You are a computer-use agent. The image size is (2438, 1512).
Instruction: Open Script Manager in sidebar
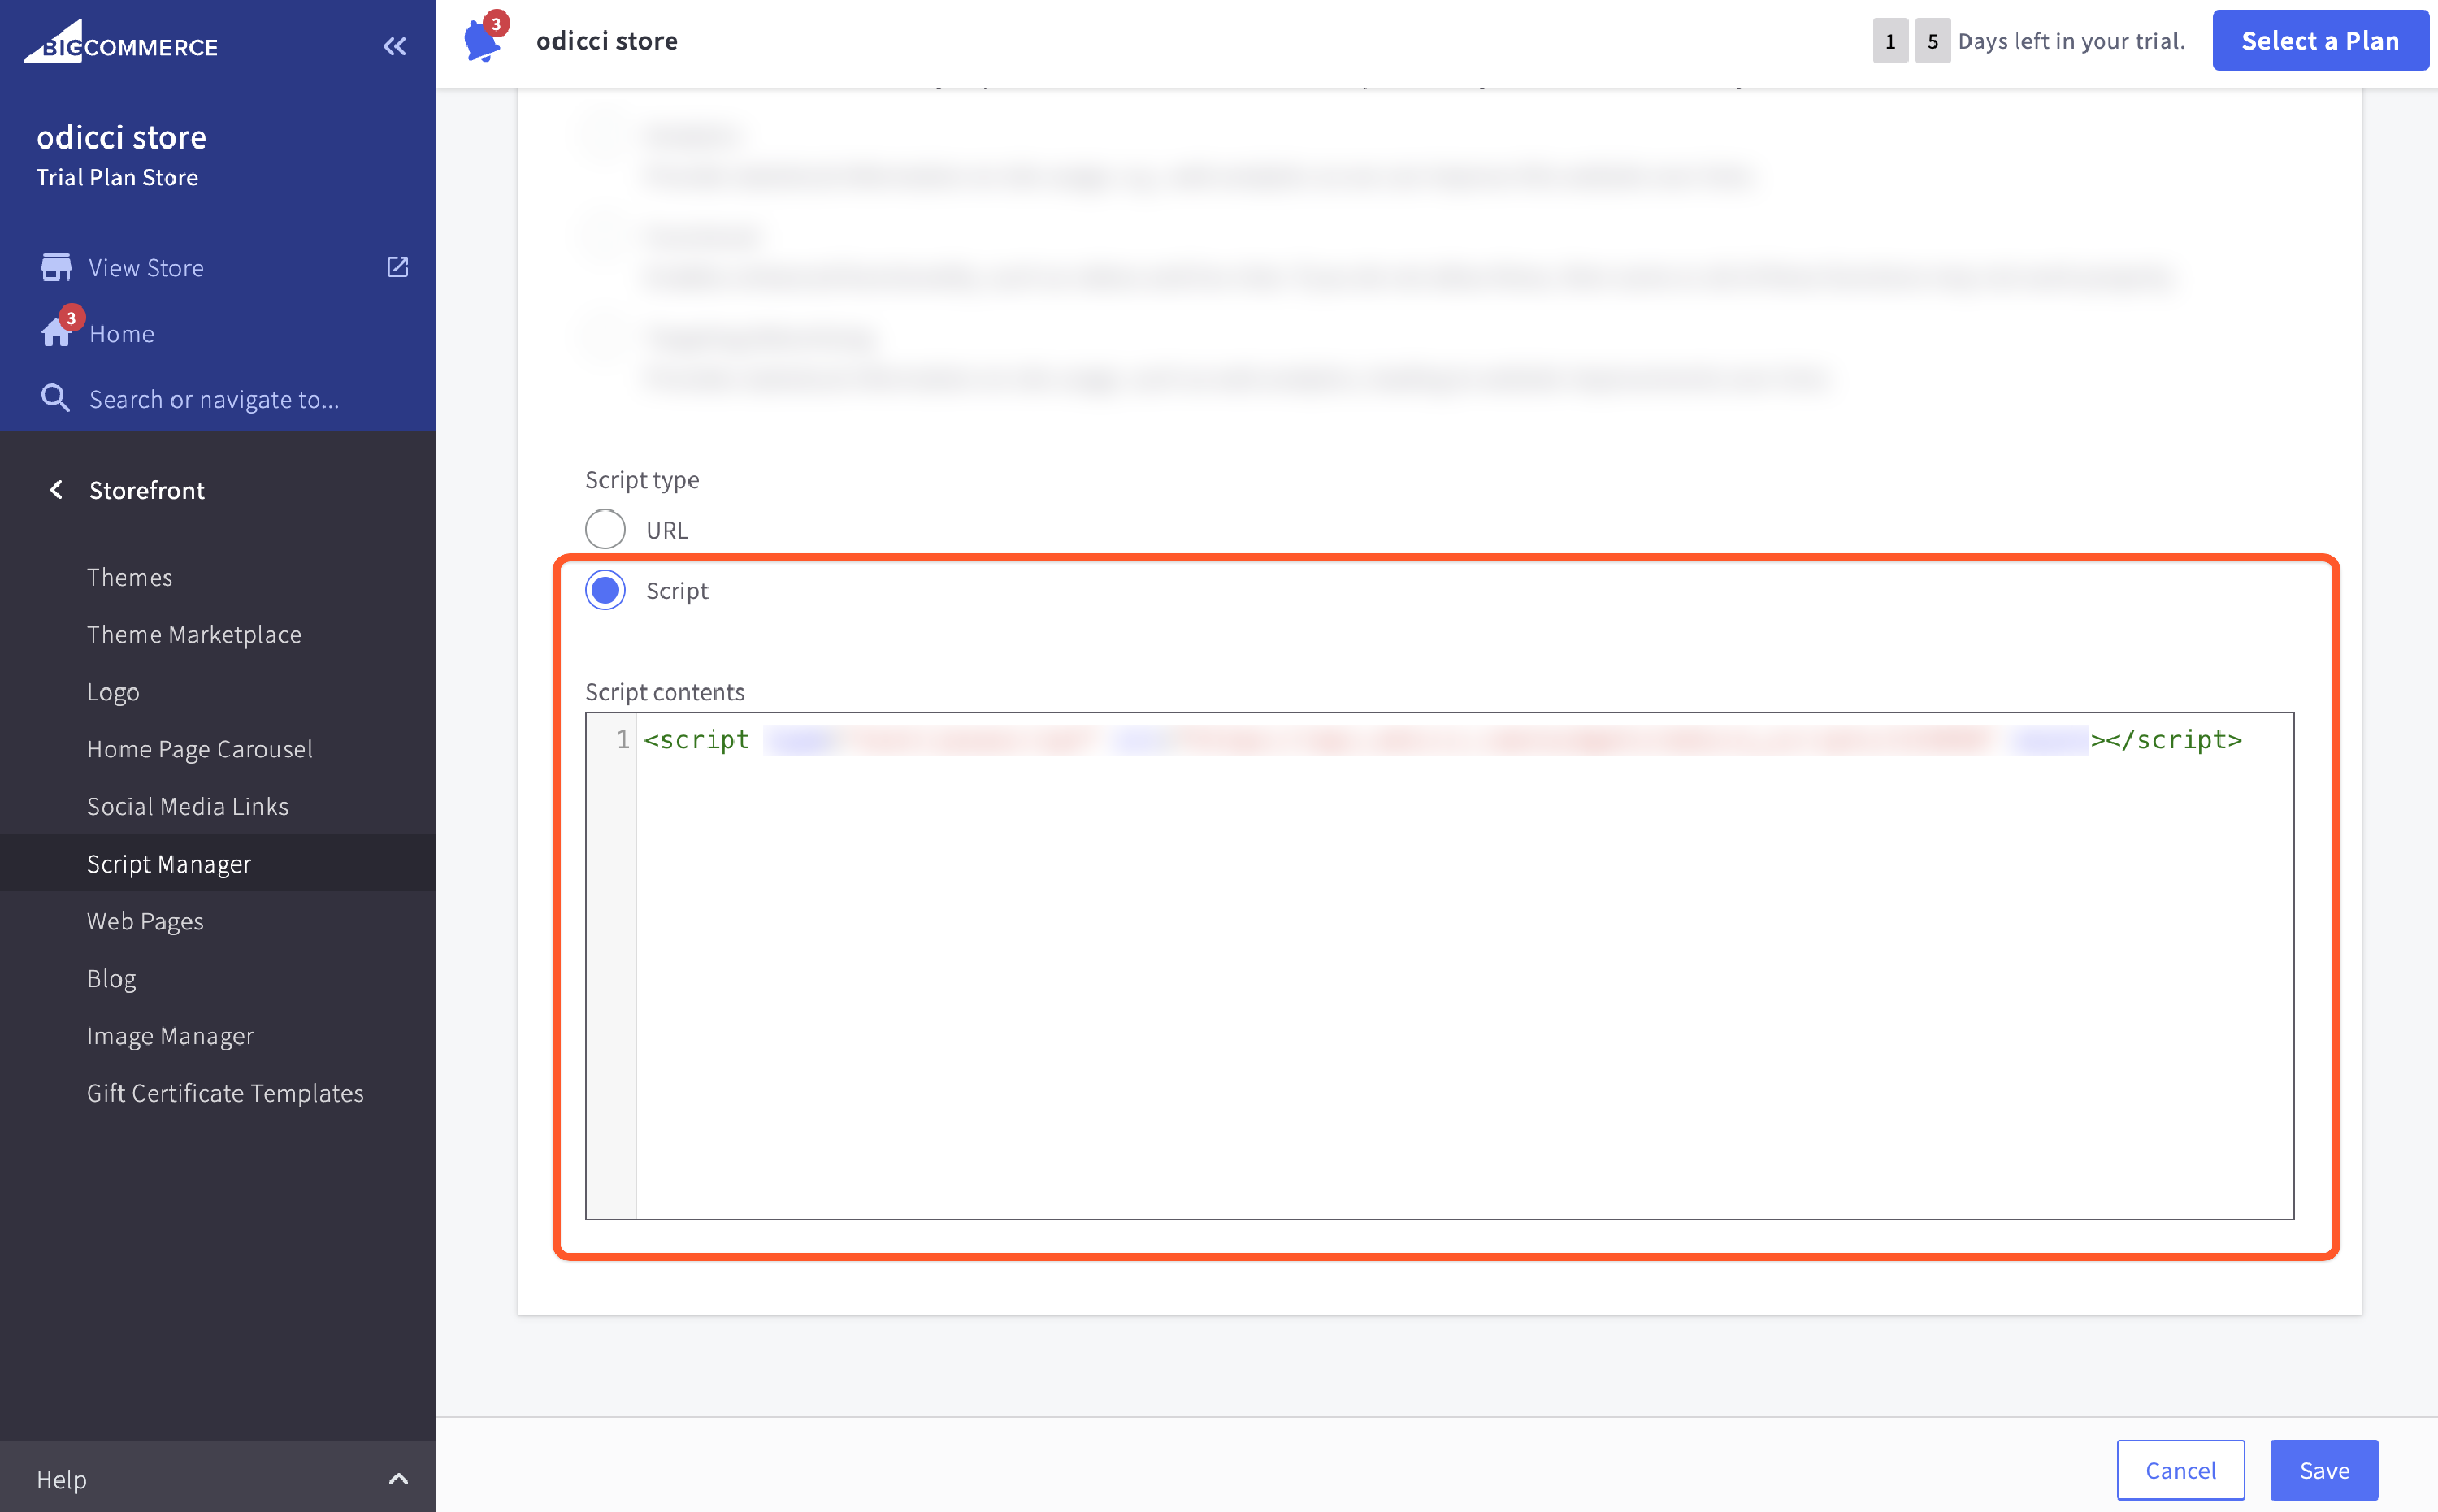[x=169, y=863]
